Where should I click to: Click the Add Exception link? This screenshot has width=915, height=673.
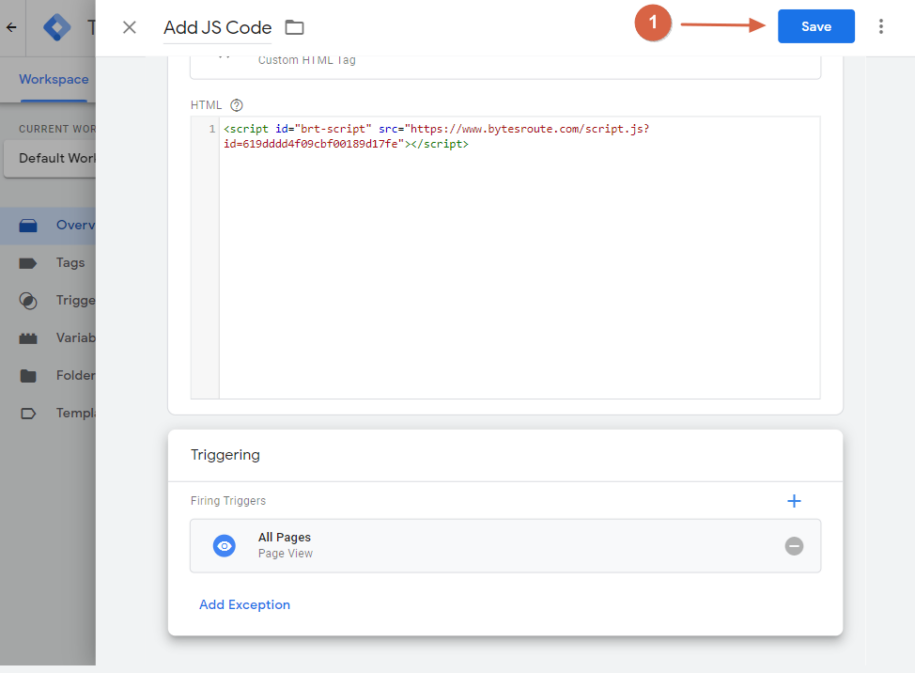(245, 605)
